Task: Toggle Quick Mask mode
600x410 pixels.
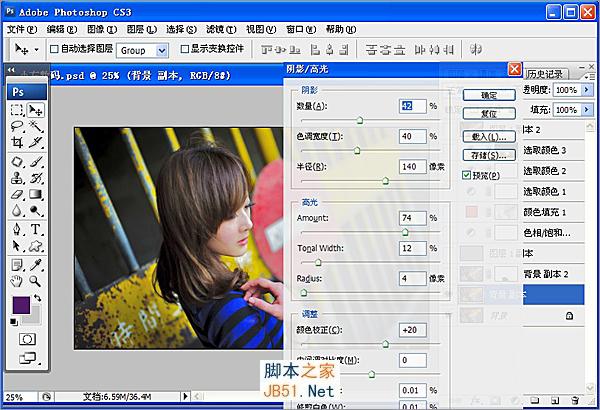Action: (x=27, y=339)
